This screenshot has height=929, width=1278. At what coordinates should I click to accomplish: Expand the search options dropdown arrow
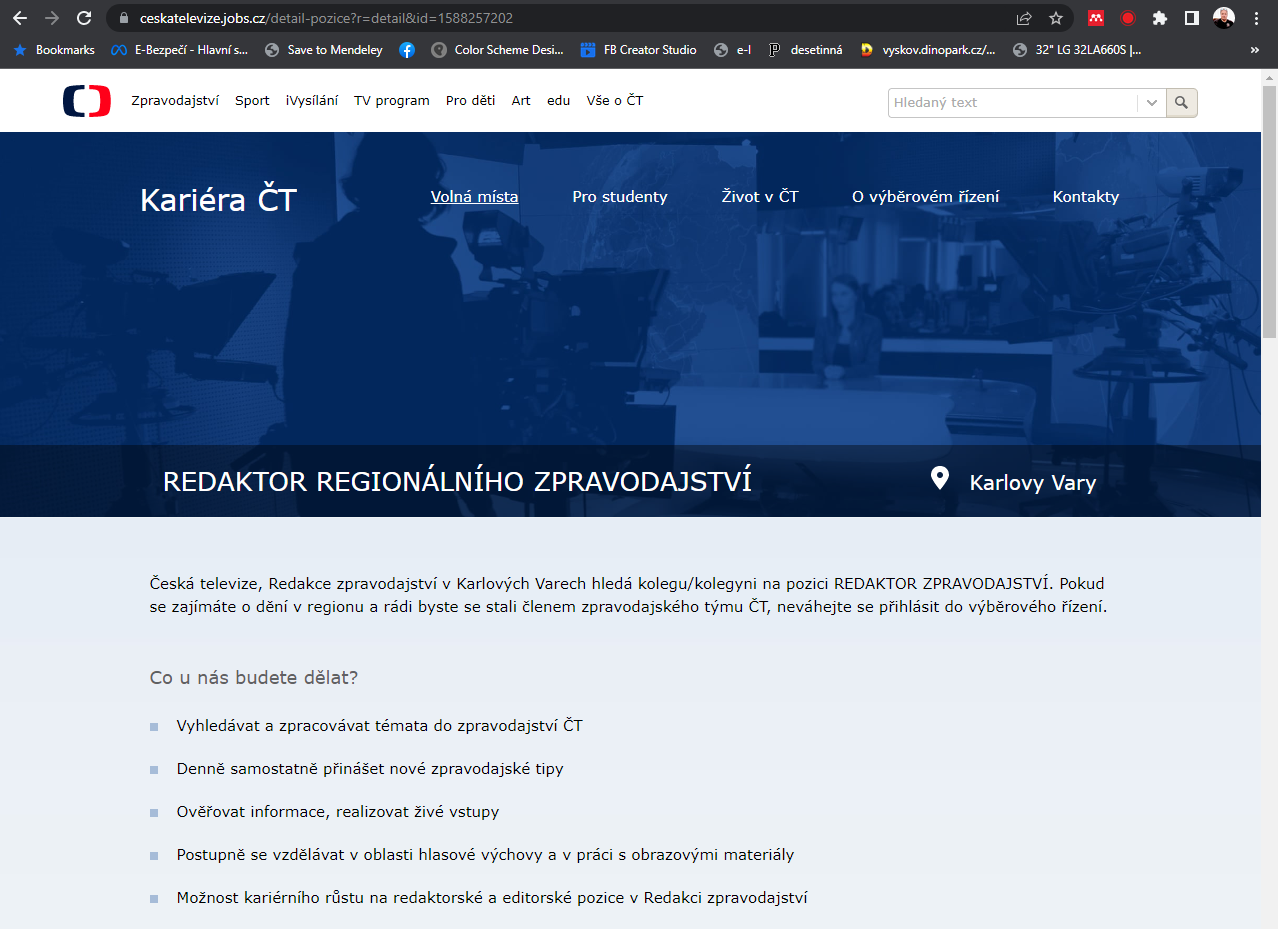click(x=1151, y=102)
